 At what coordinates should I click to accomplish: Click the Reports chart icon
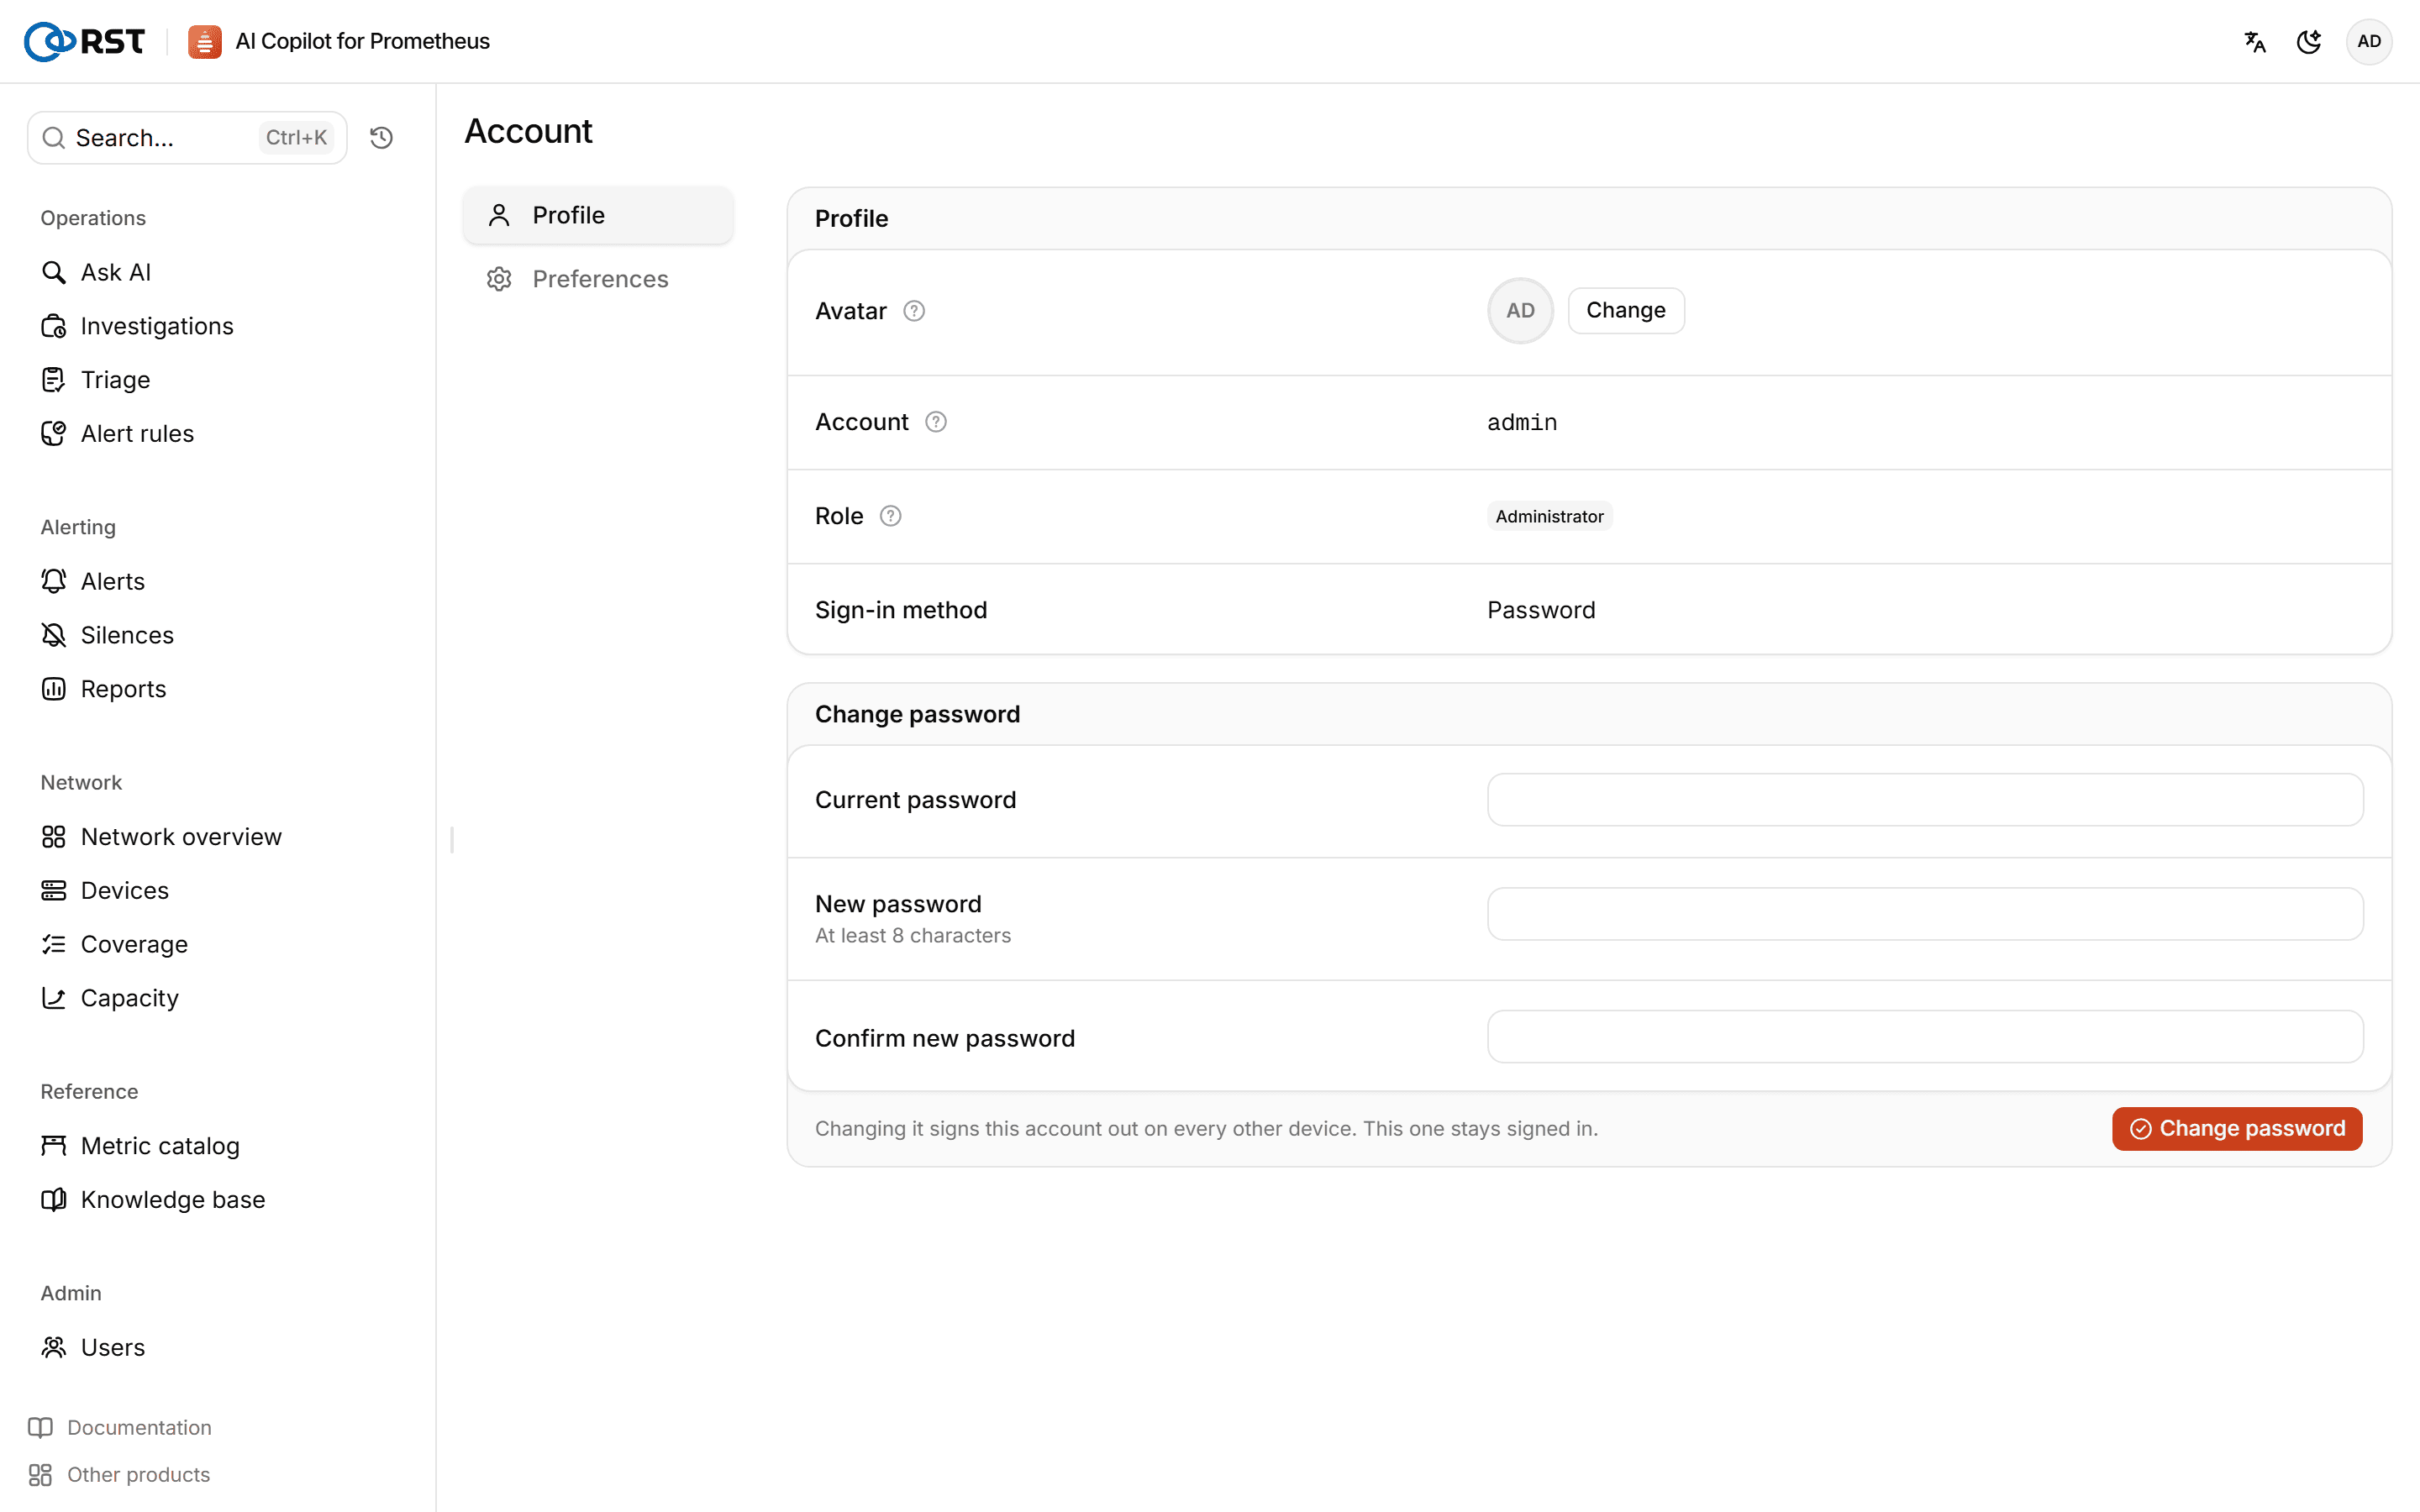pos(54,689)
